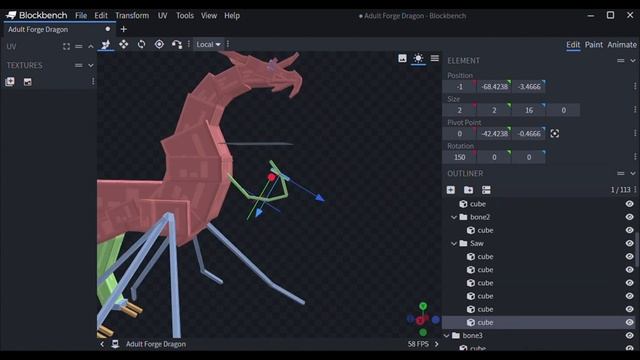Switch to Paint mode
The width and height of the screenshot is (640, 360).
click(x=593, y=44)
